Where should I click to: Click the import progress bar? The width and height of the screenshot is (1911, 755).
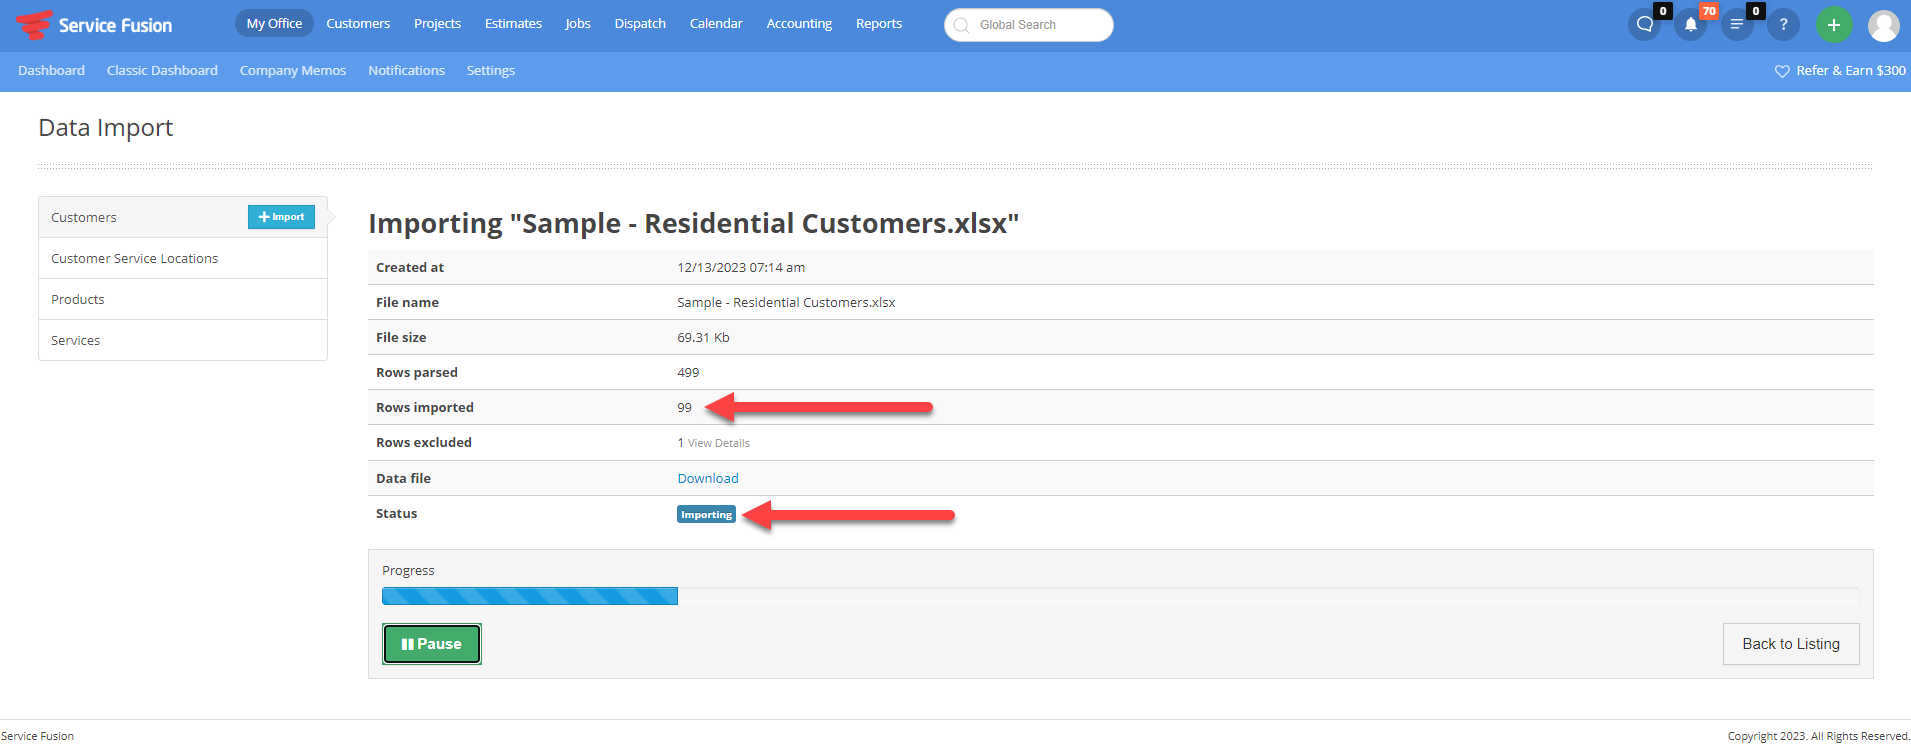[1120, 596]
